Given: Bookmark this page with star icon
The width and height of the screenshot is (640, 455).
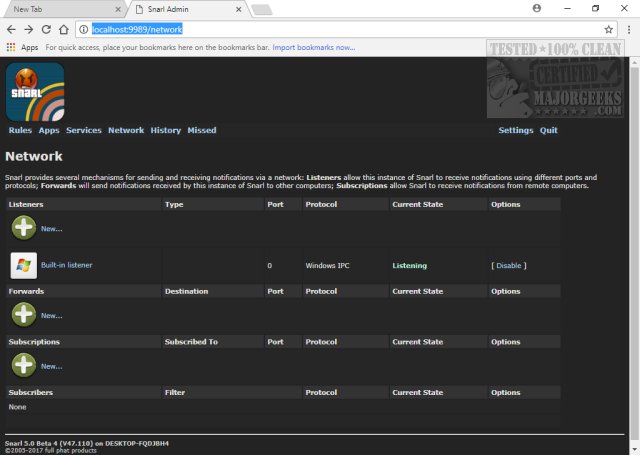Looking at the screenshot, I should click(x=609, y=29).
